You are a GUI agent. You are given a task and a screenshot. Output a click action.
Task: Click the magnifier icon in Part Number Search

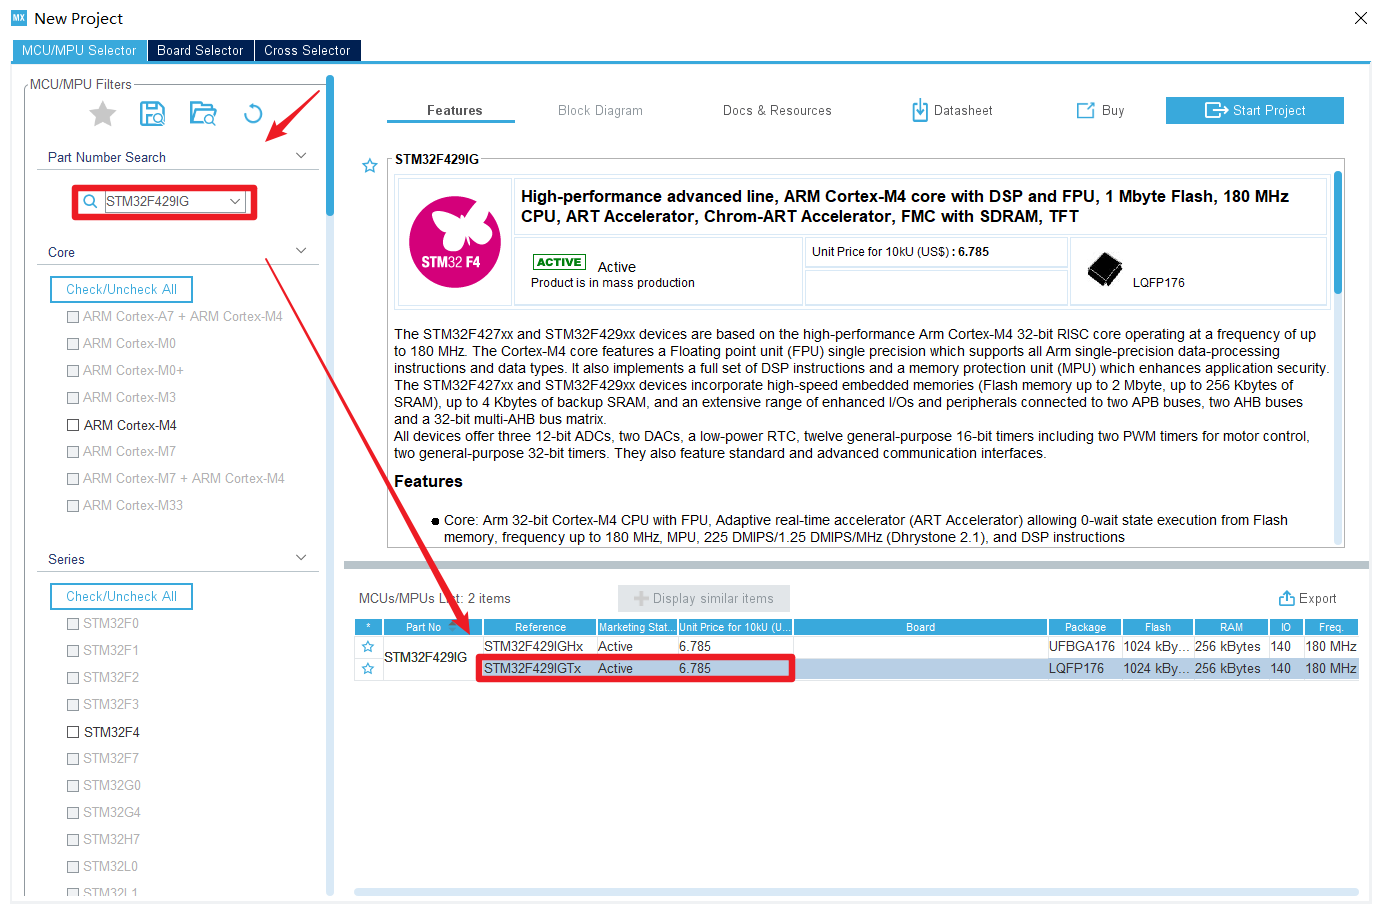[x=90, y=201]
